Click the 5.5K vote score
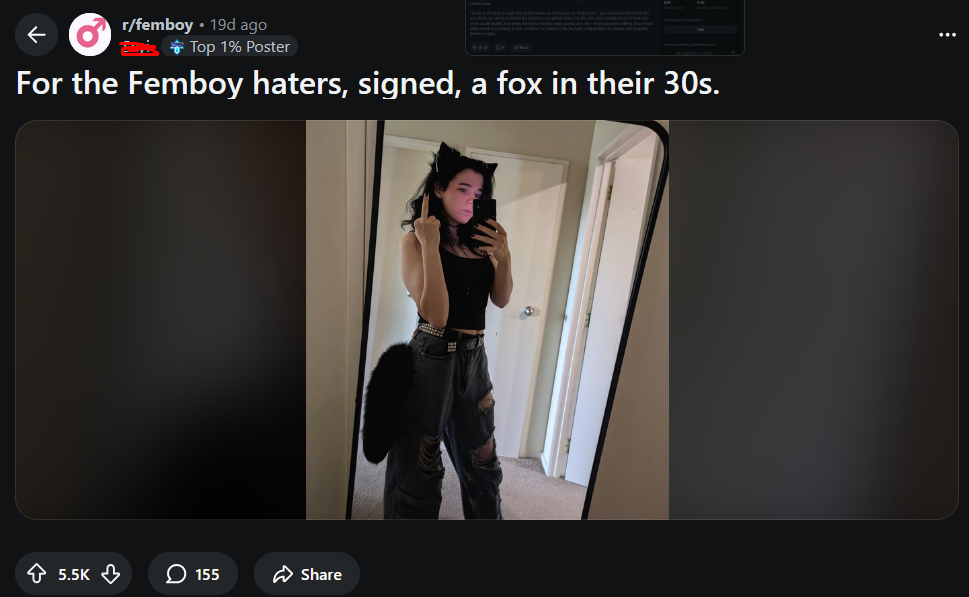Screen dimensions: 969x597 tap(74, 575)
